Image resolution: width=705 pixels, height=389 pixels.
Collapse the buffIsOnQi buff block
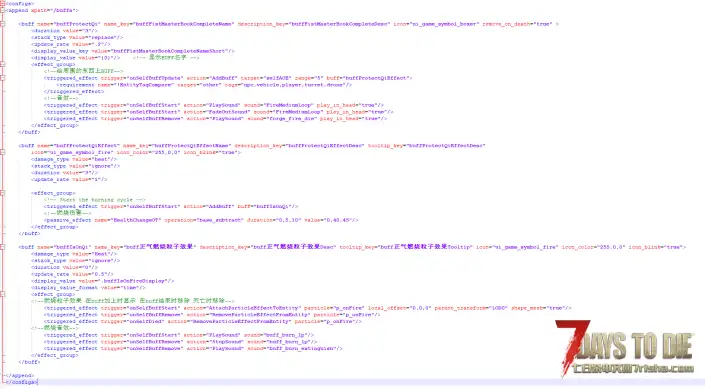point(3,247)
